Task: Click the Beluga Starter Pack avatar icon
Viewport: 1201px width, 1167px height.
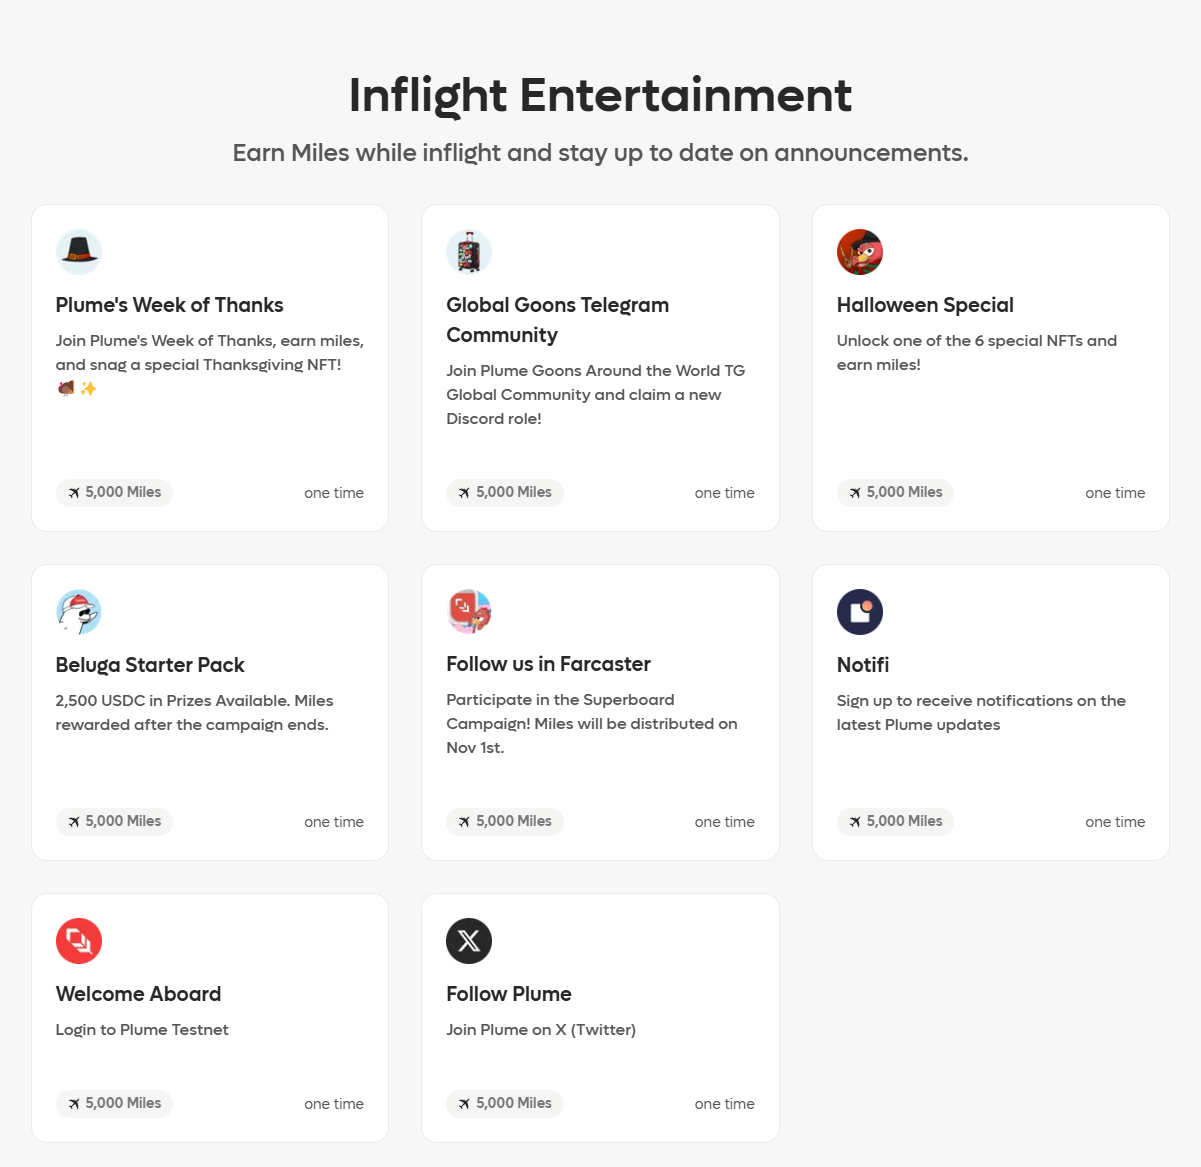Action: pos(79,612)
